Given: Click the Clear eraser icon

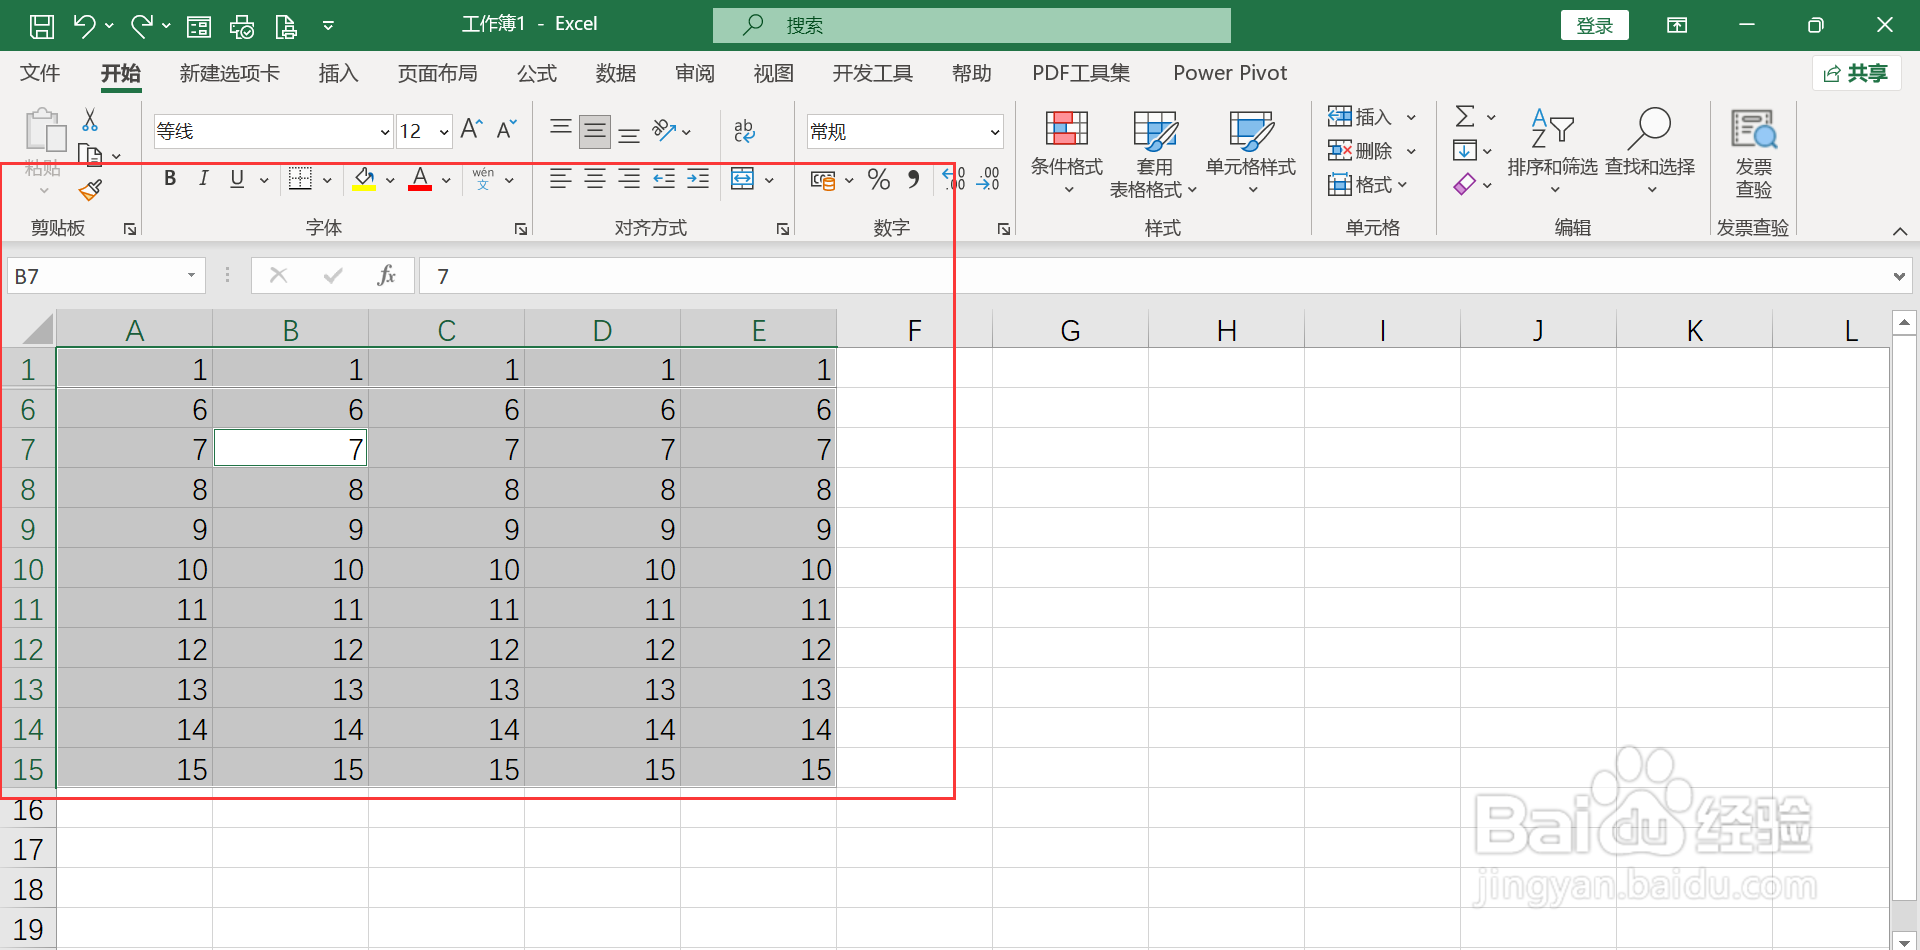Looking at the screenshot, I should [x=1464, y=185].
